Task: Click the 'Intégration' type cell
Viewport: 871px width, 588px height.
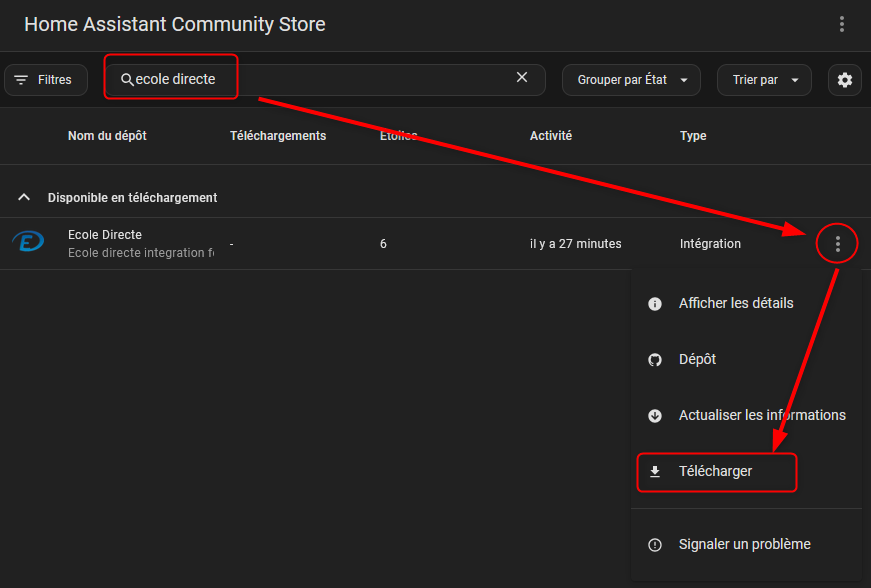Action: click(710, 244)
